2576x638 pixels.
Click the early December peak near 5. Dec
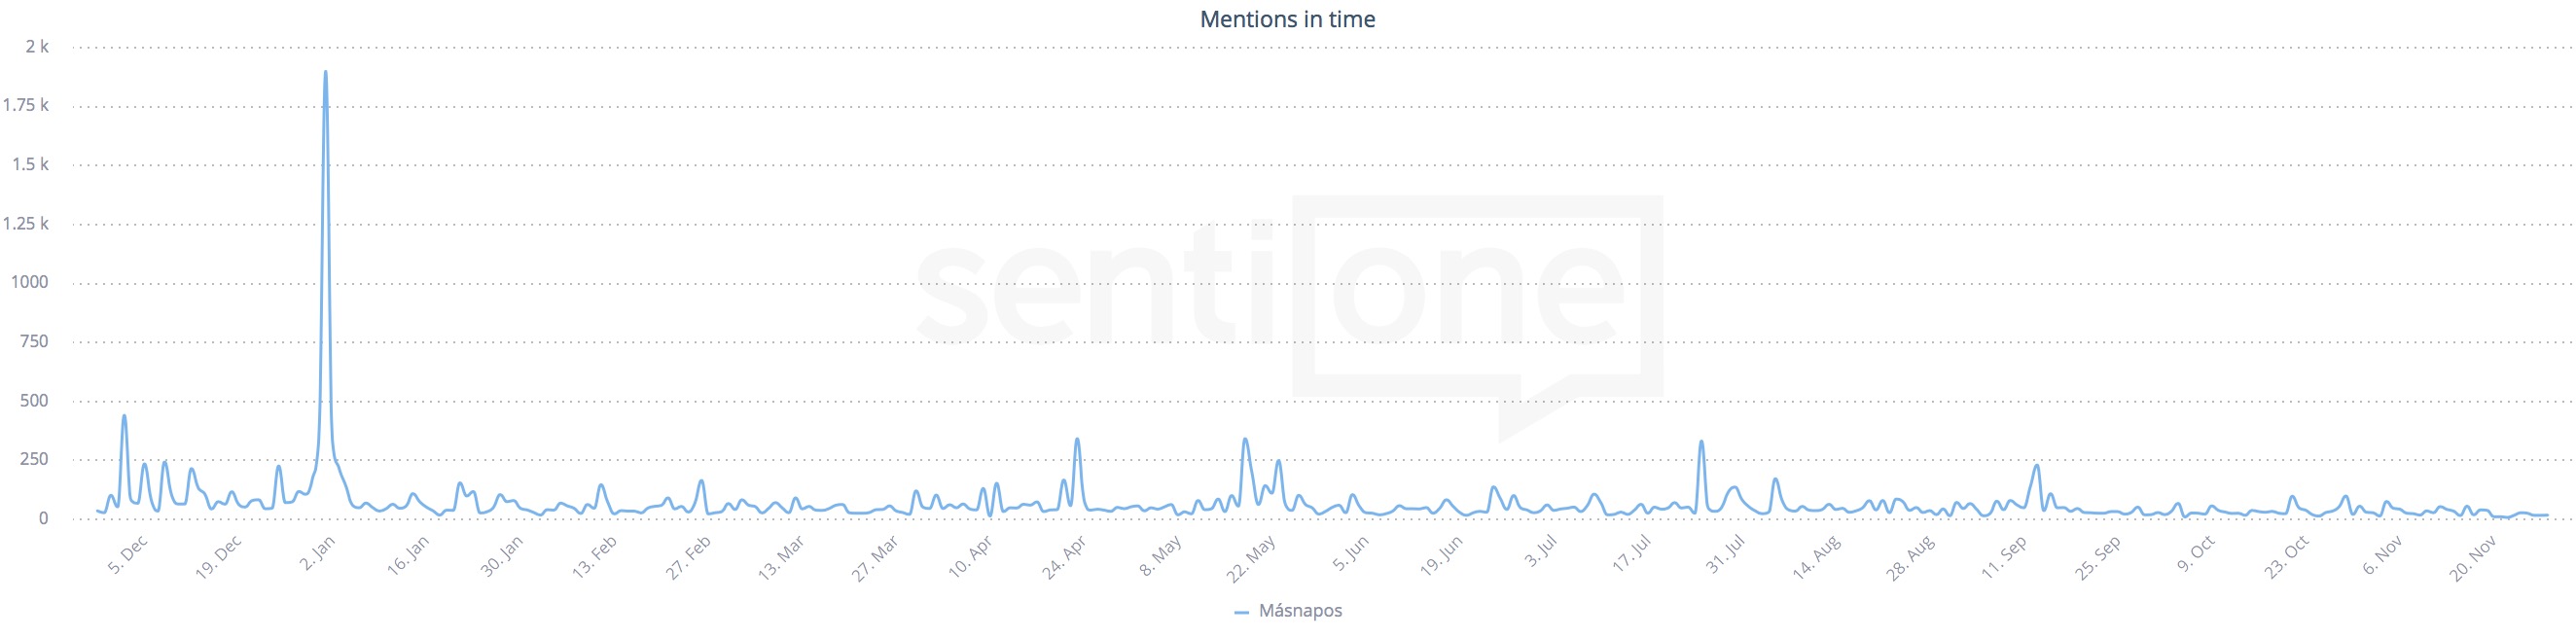point(124,416)
